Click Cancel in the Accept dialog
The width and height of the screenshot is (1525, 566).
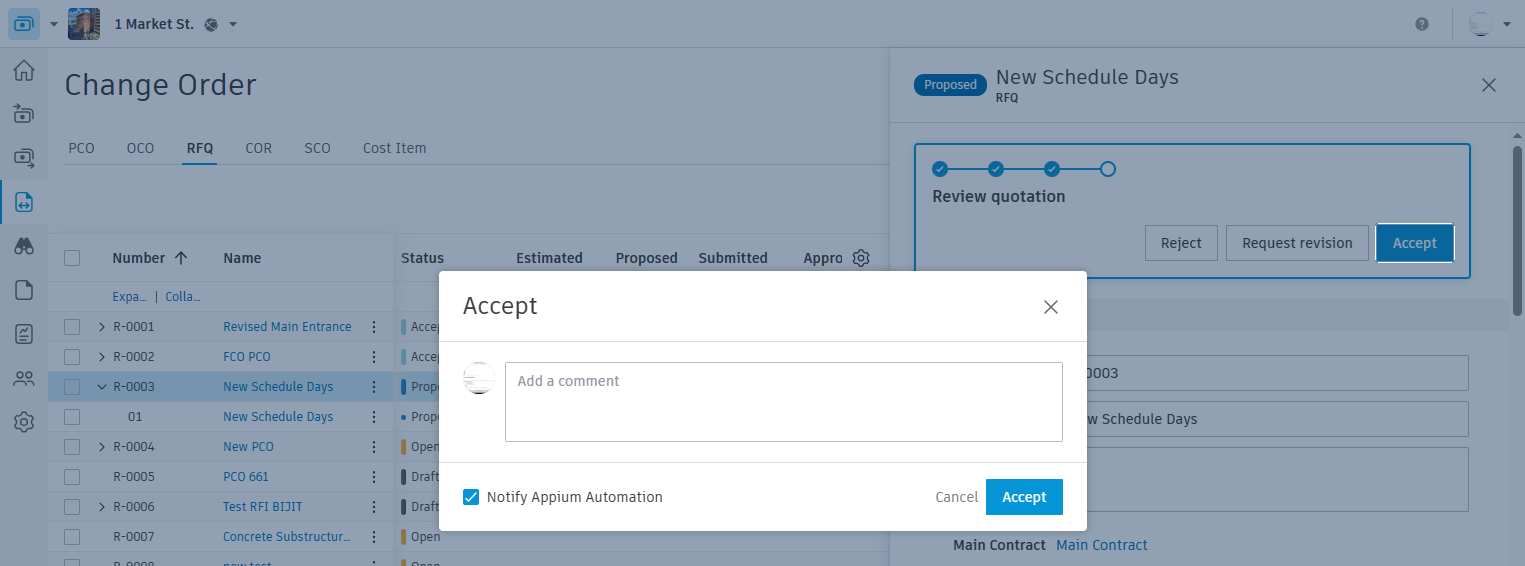coord(957,497)
